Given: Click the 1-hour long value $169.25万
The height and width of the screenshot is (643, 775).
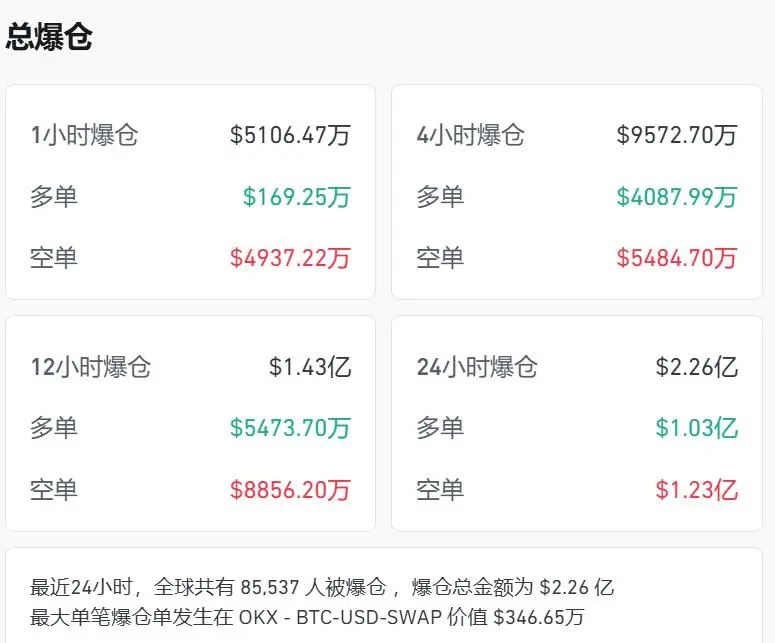Looking at the screenshot, I should tap(296, 196).
